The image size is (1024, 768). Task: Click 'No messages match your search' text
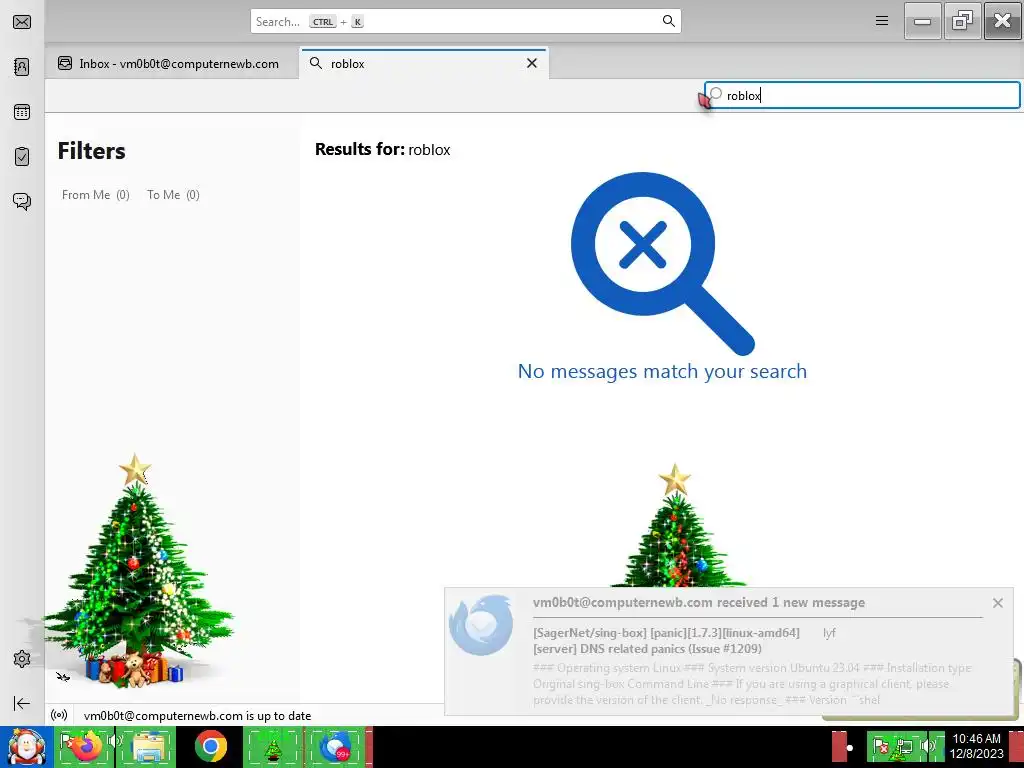tap(662, 371)
